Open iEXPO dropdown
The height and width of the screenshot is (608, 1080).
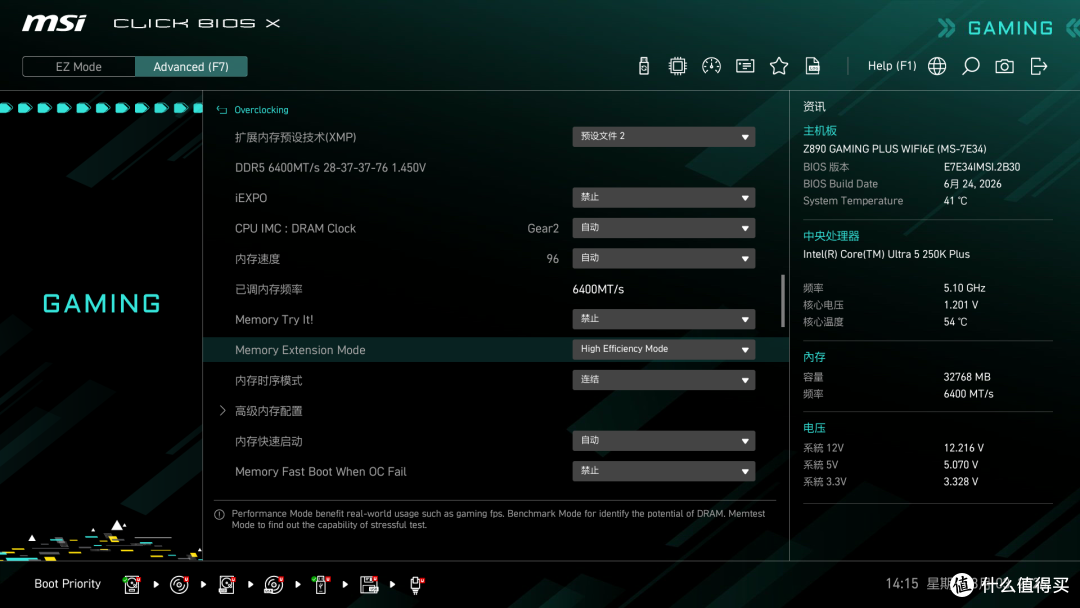[x=663, y=198]
